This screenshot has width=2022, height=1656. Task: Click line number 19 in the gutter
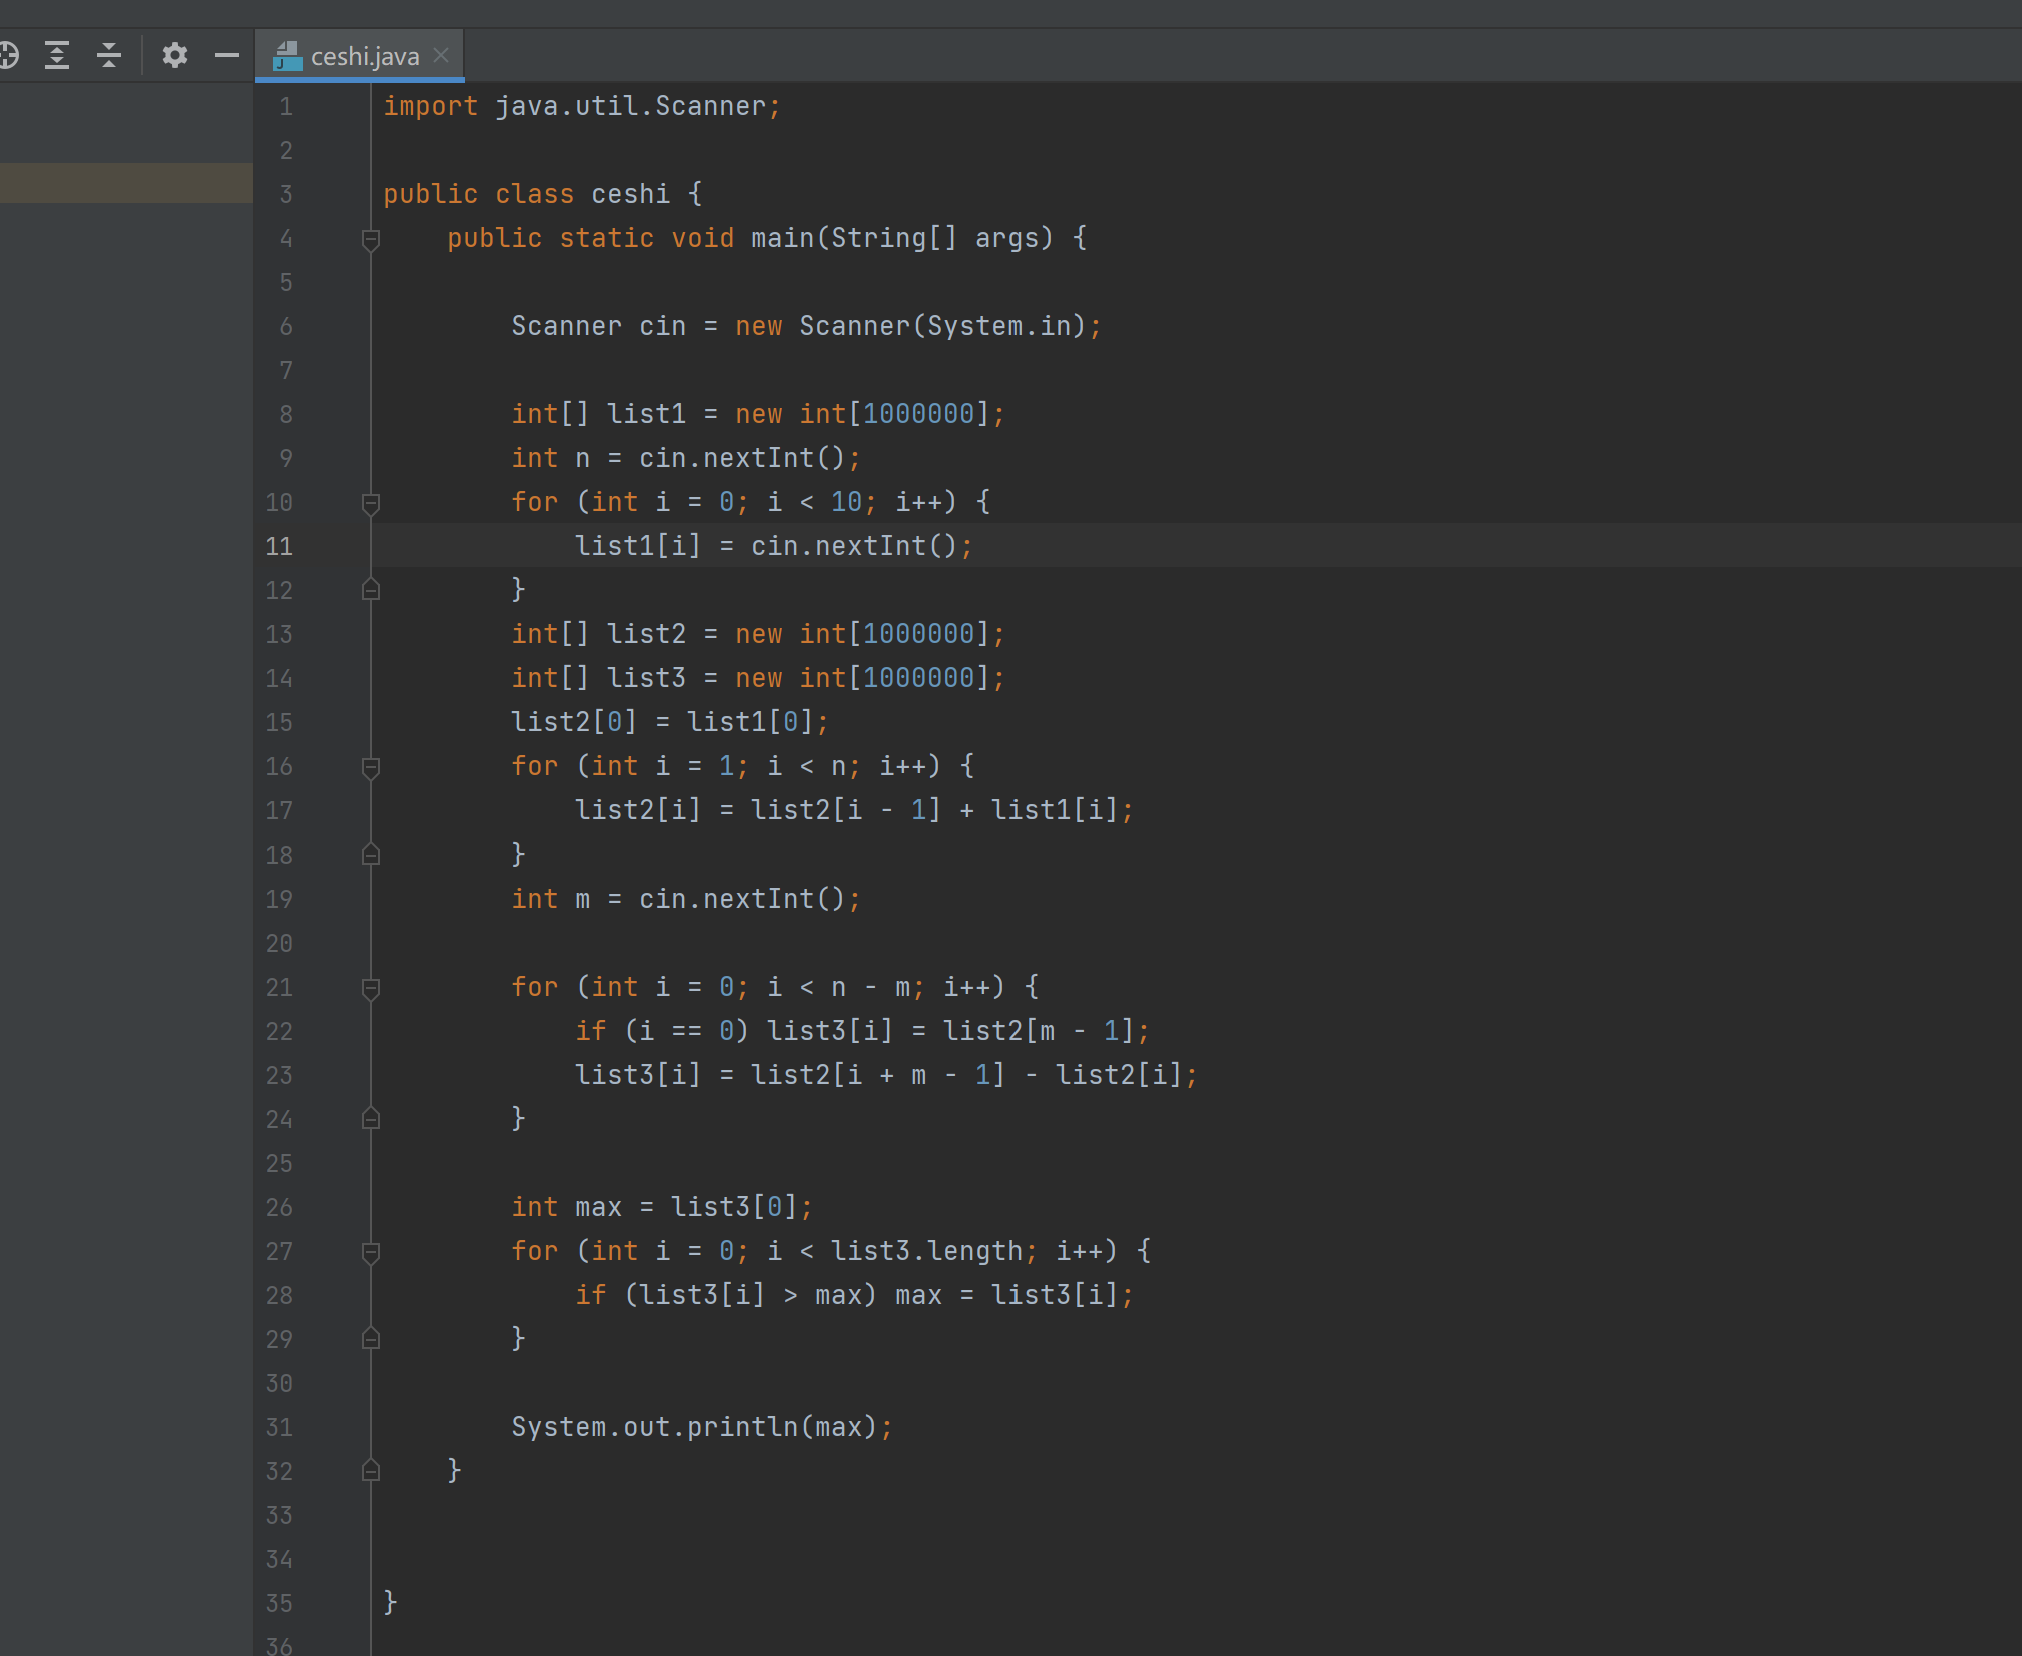279,899
